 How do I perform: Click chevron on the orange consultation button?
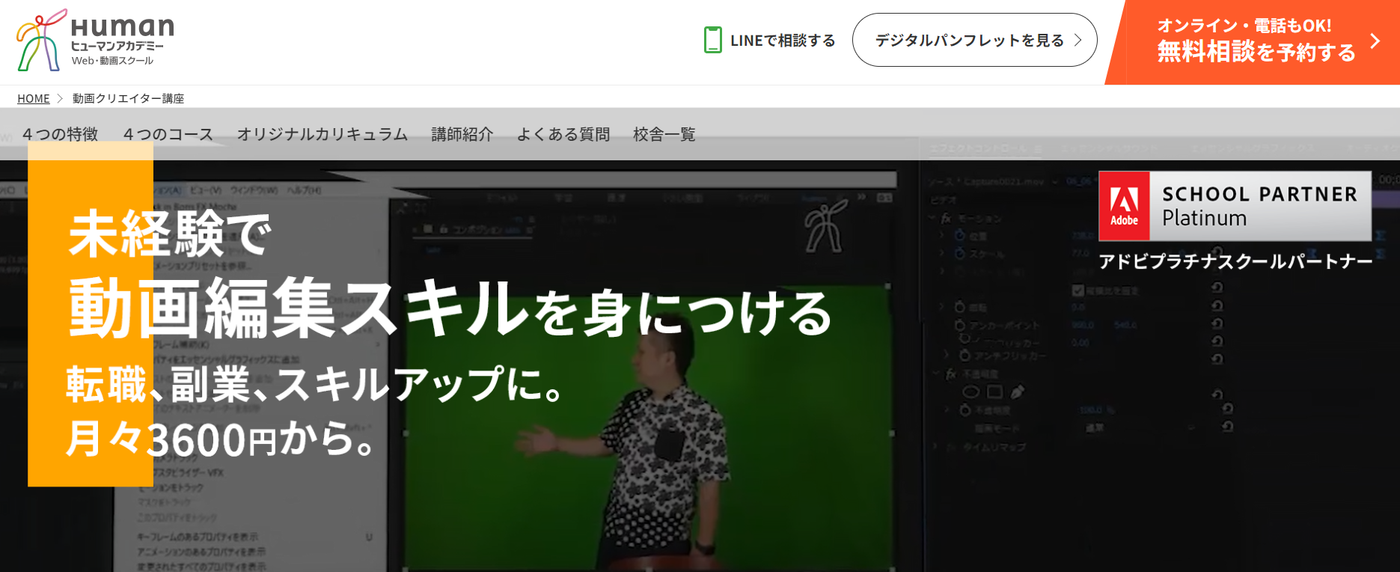pos(1375,41)
